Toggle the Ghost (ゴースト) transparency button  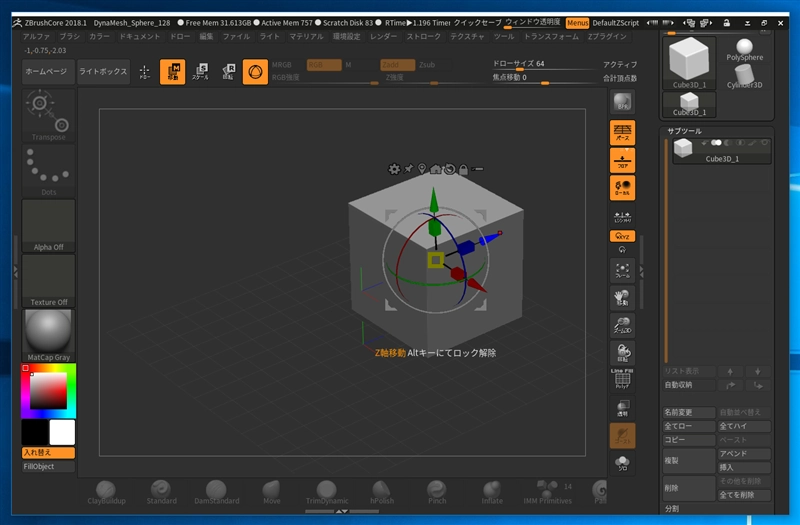(622, 435)
